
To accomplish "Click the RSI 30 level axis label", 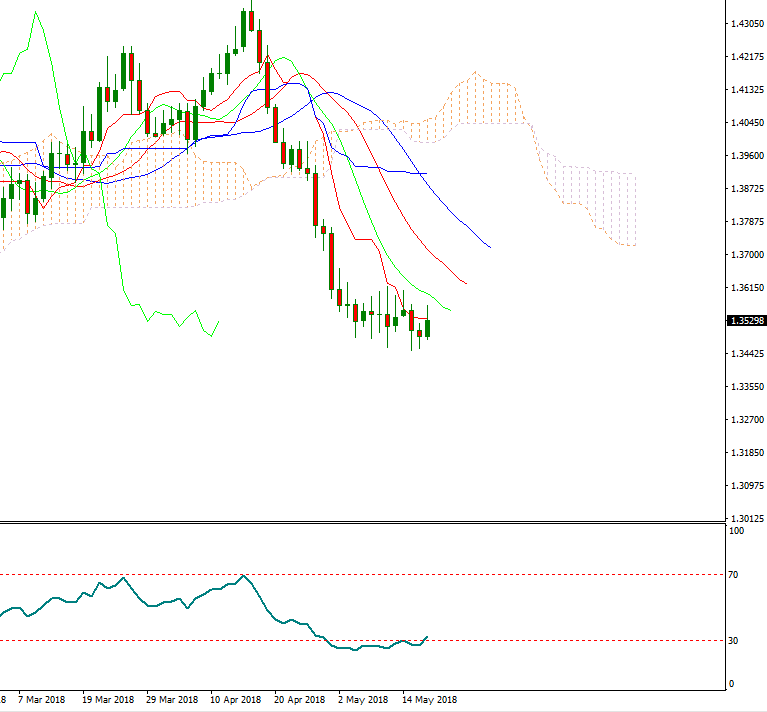I will 733,641.
